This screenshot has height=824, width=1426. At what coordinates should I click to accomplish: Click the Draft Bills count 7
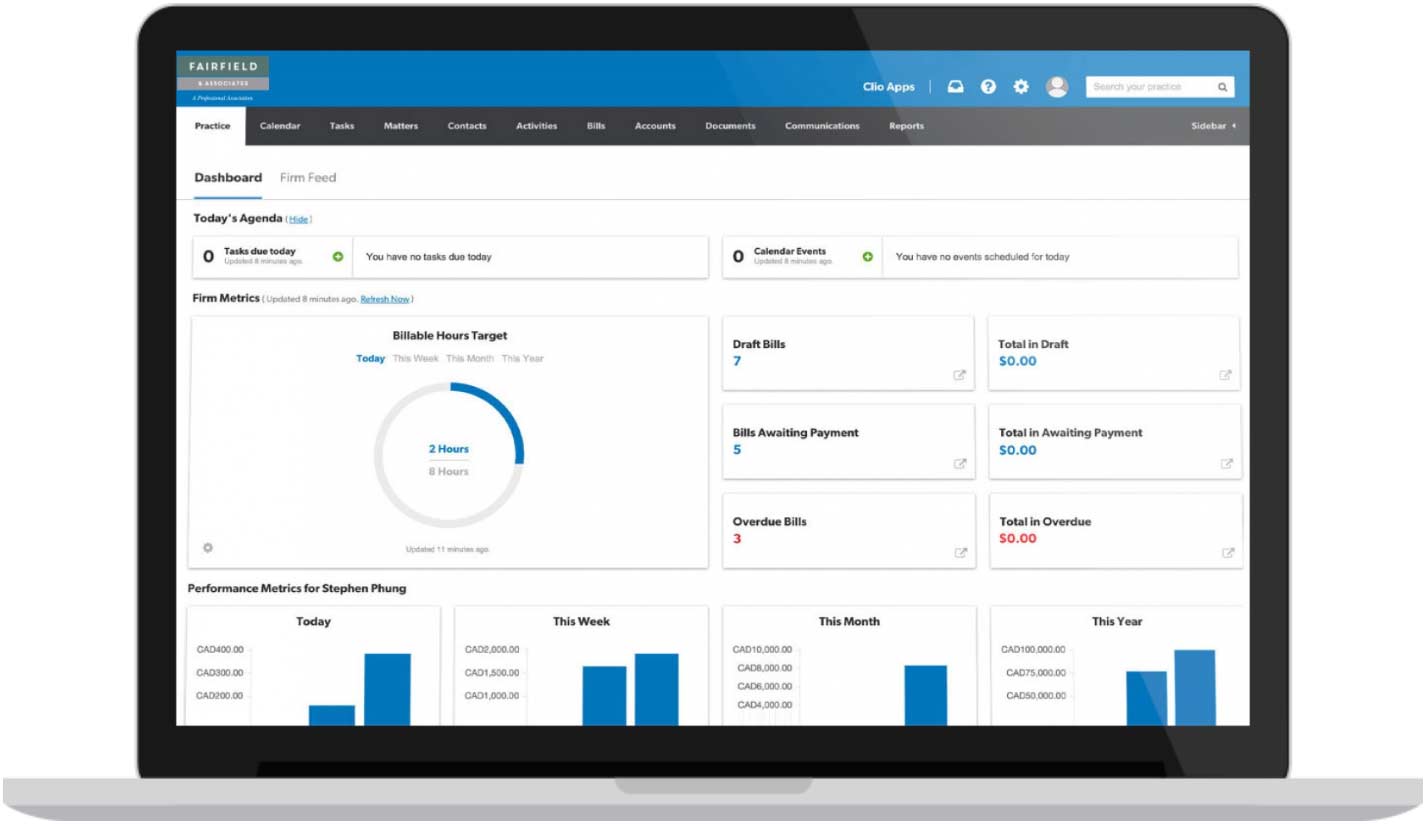(737, 361)
